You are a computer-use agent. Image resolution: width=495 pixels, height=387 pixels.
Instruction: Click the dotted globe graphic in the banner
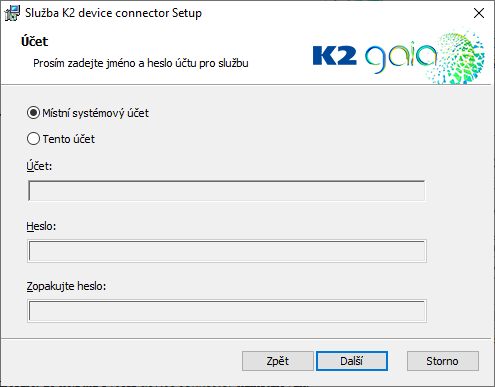coord(458,57)
